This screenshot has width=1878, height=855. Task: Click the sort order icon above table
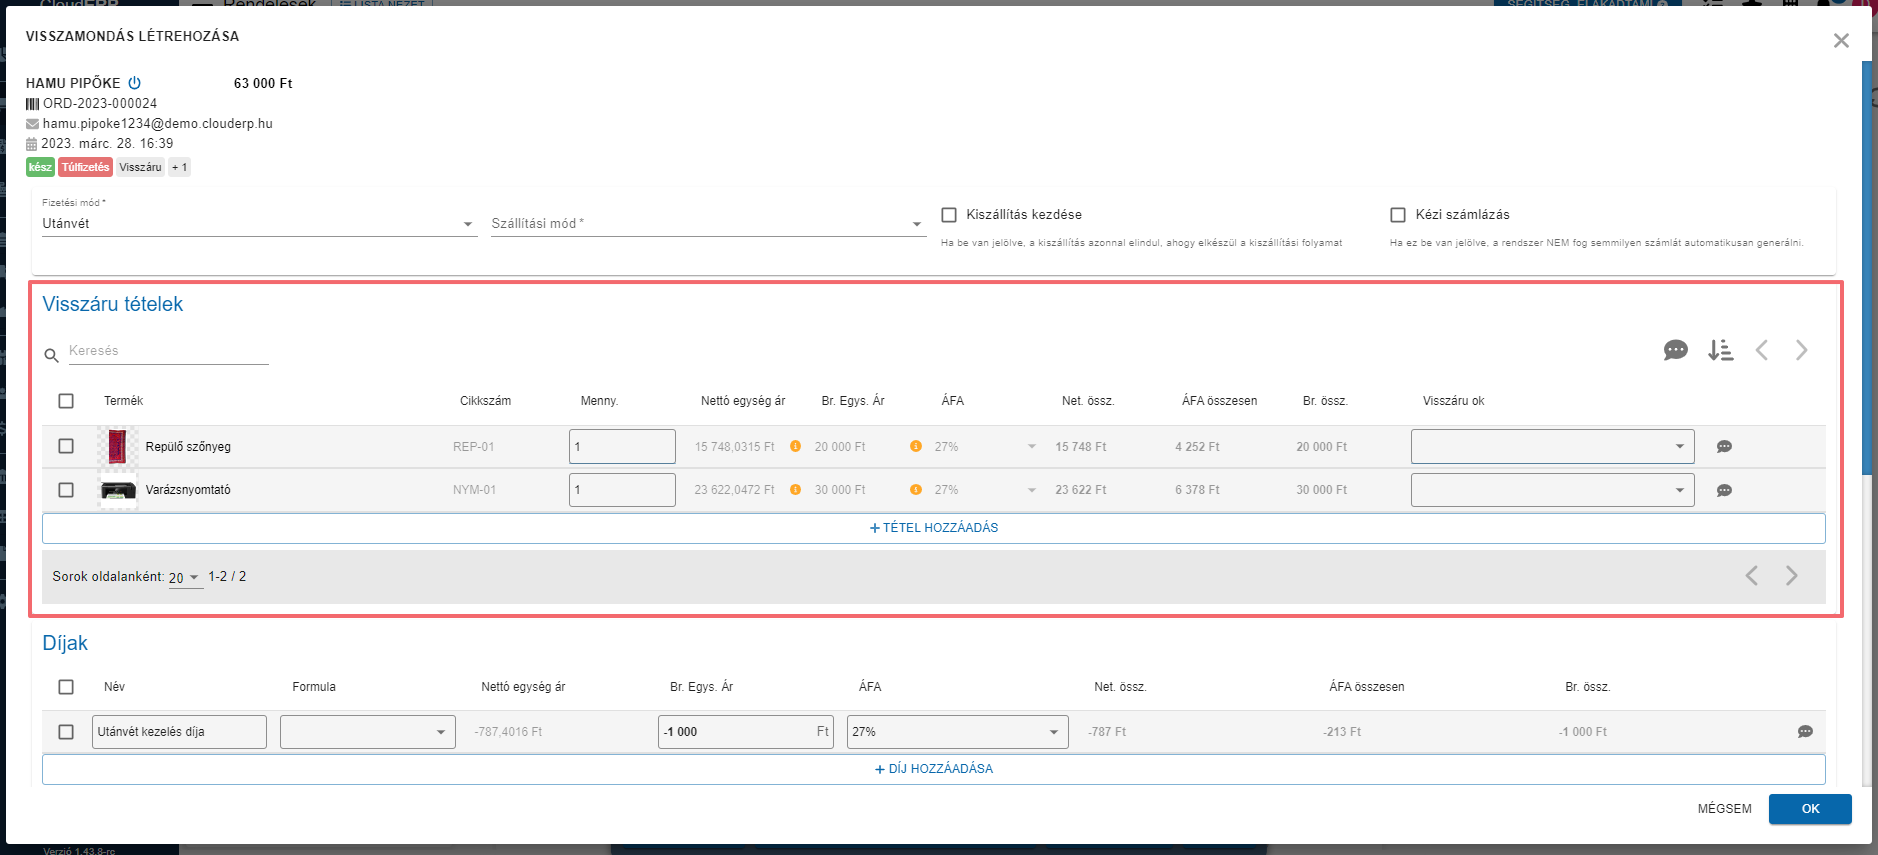[x=1720, y=350]
